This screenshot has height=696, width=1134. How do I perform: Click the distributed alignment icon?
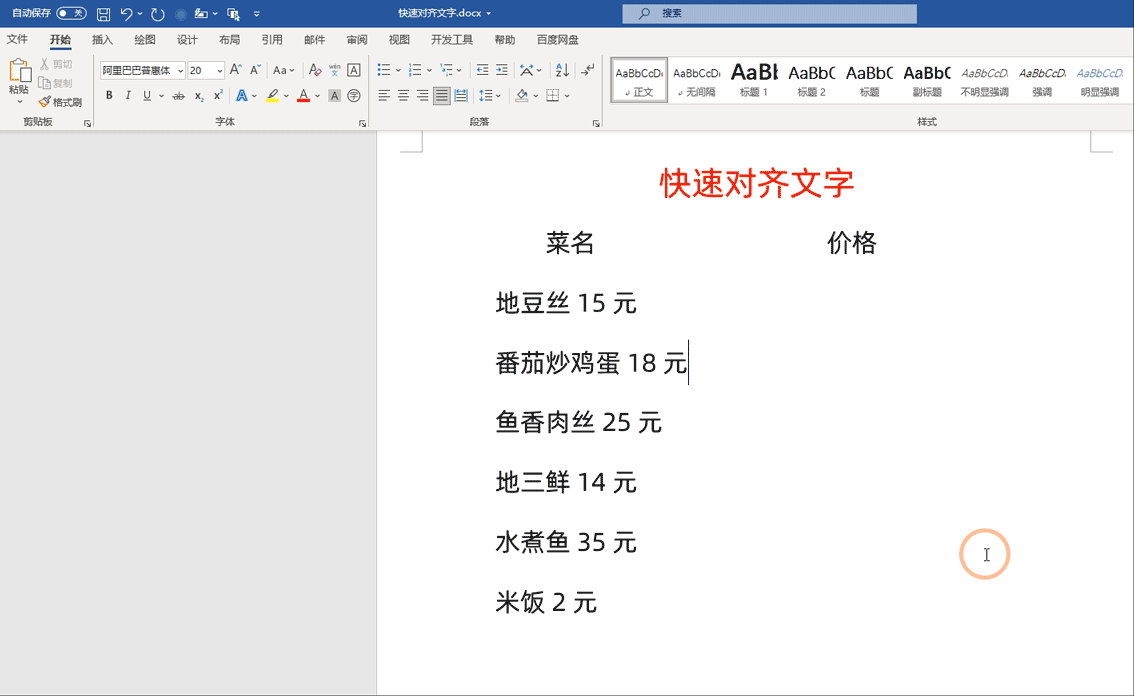point(461,96)
